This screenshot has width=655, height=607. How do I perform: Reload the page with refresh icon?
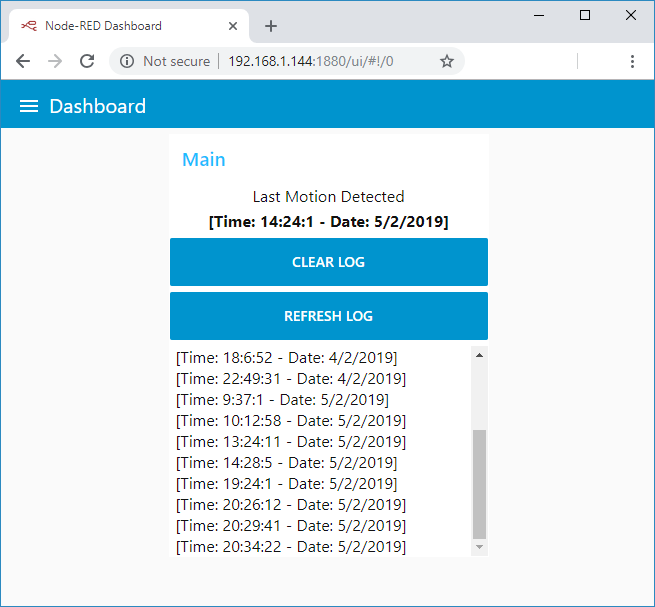click(x=87, y=61)
